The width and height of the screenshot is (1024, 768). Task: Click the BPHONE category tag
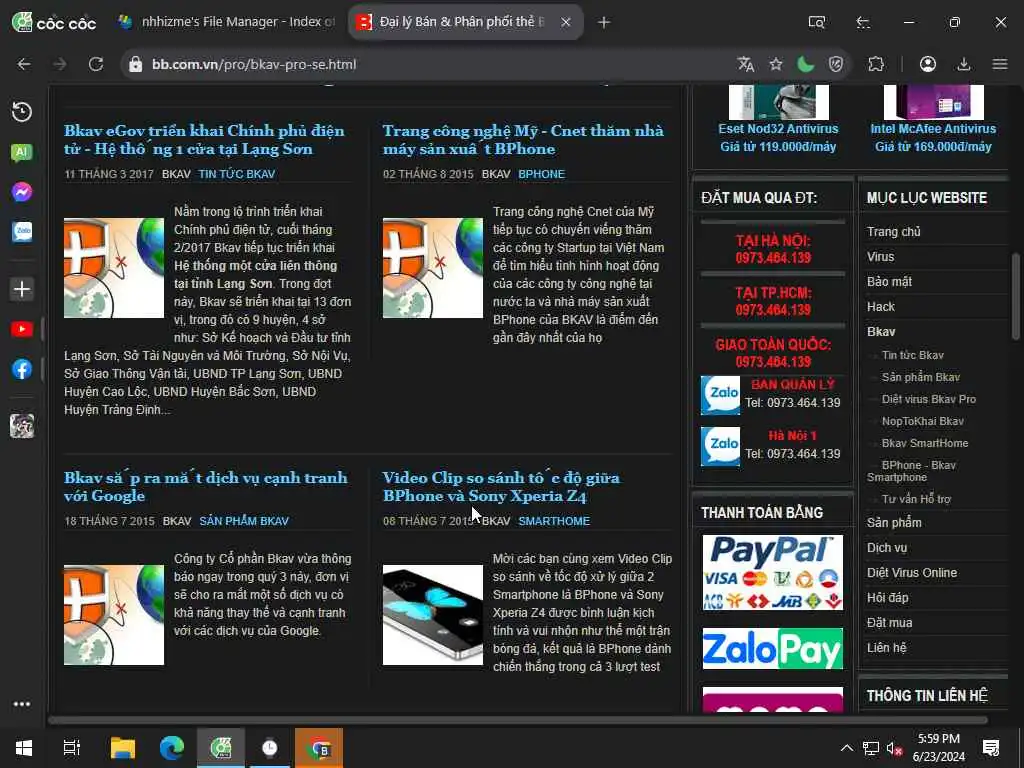541,174
